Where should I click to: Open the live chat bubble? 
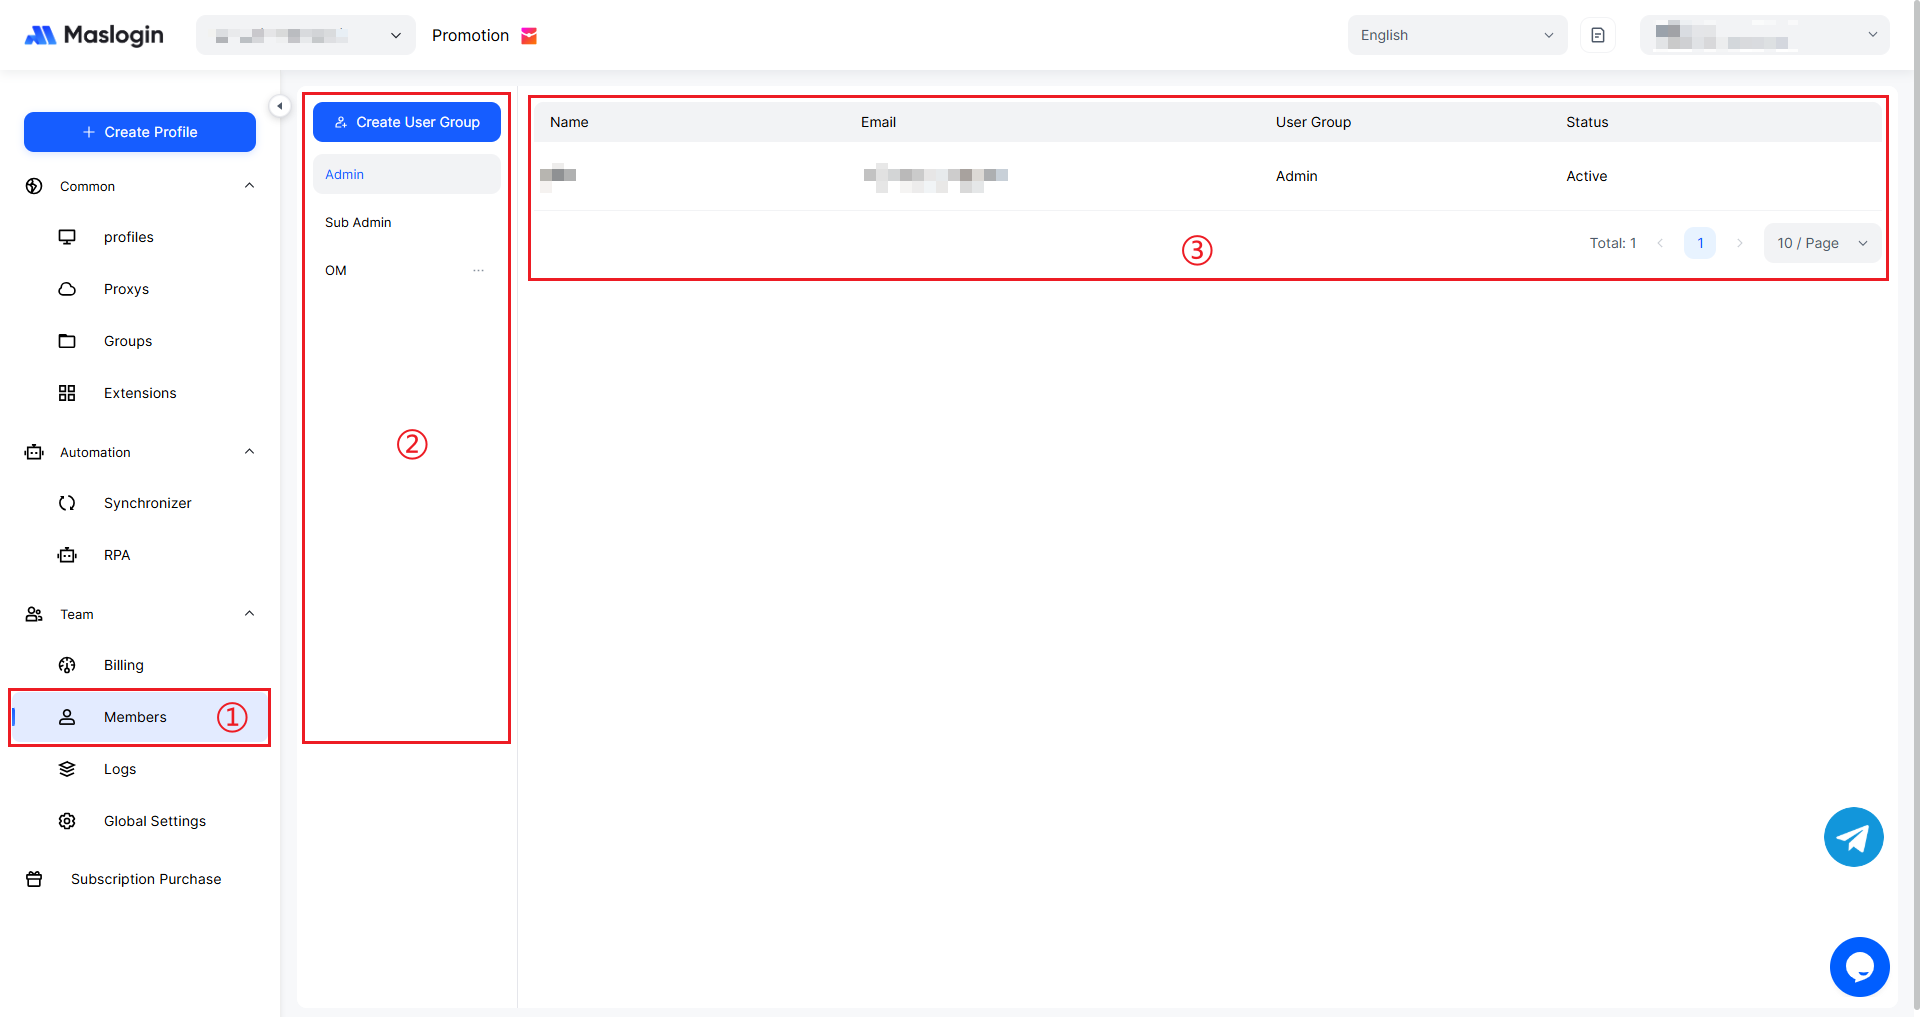click(1859, 966)
